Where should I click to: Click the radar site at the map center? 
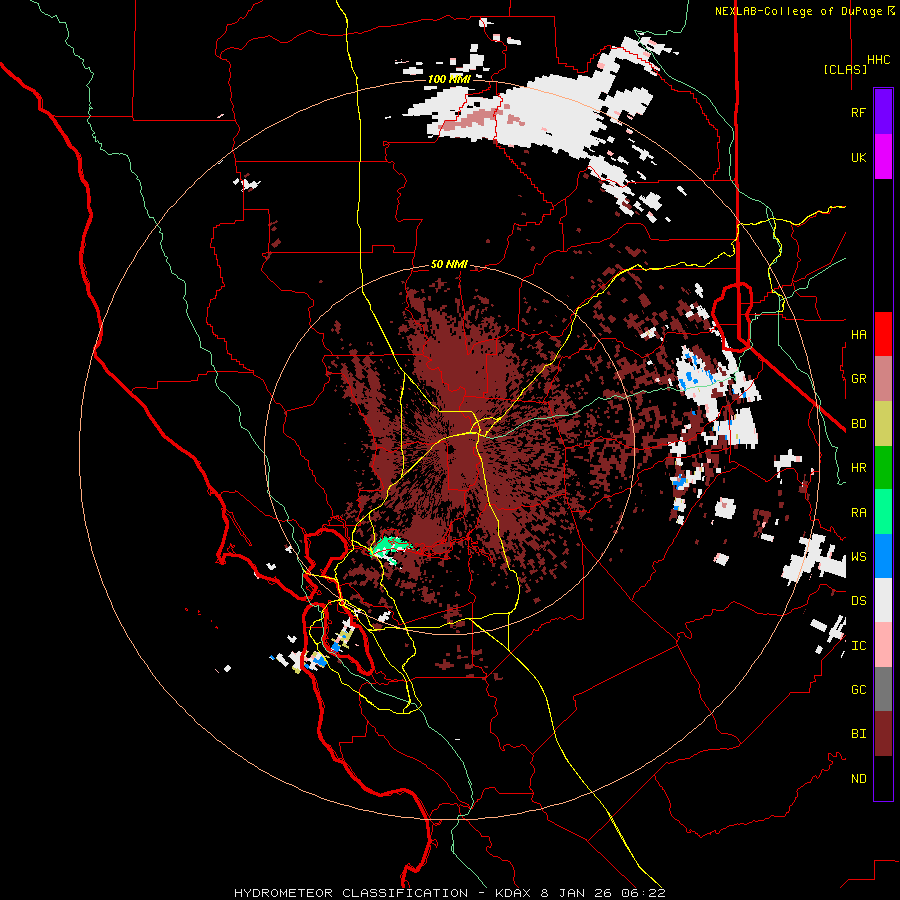449,451
